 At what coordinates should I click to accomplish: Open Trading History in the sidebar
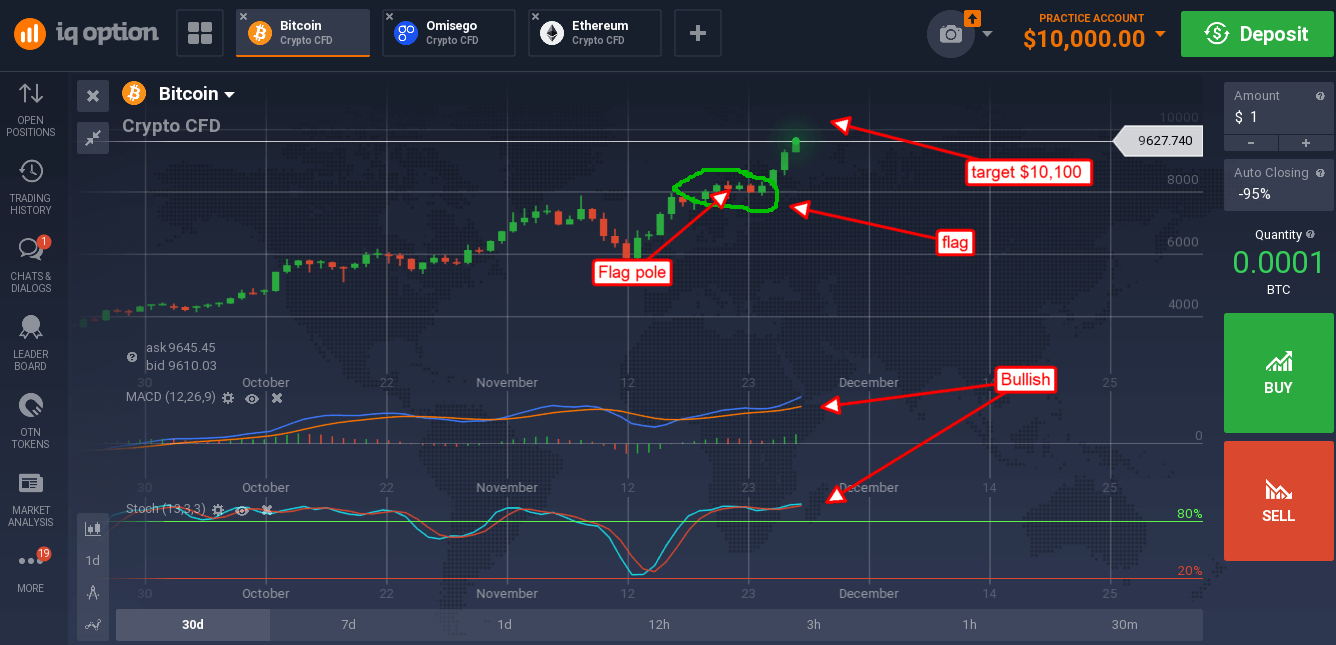point(31,187)
